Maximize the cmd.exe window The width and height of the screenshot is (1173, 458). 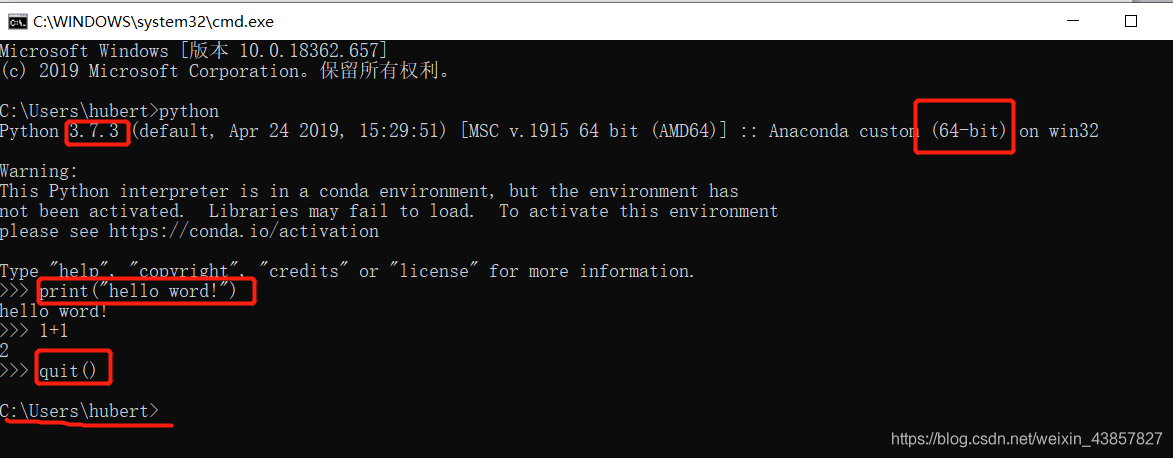pos(1130,22)
